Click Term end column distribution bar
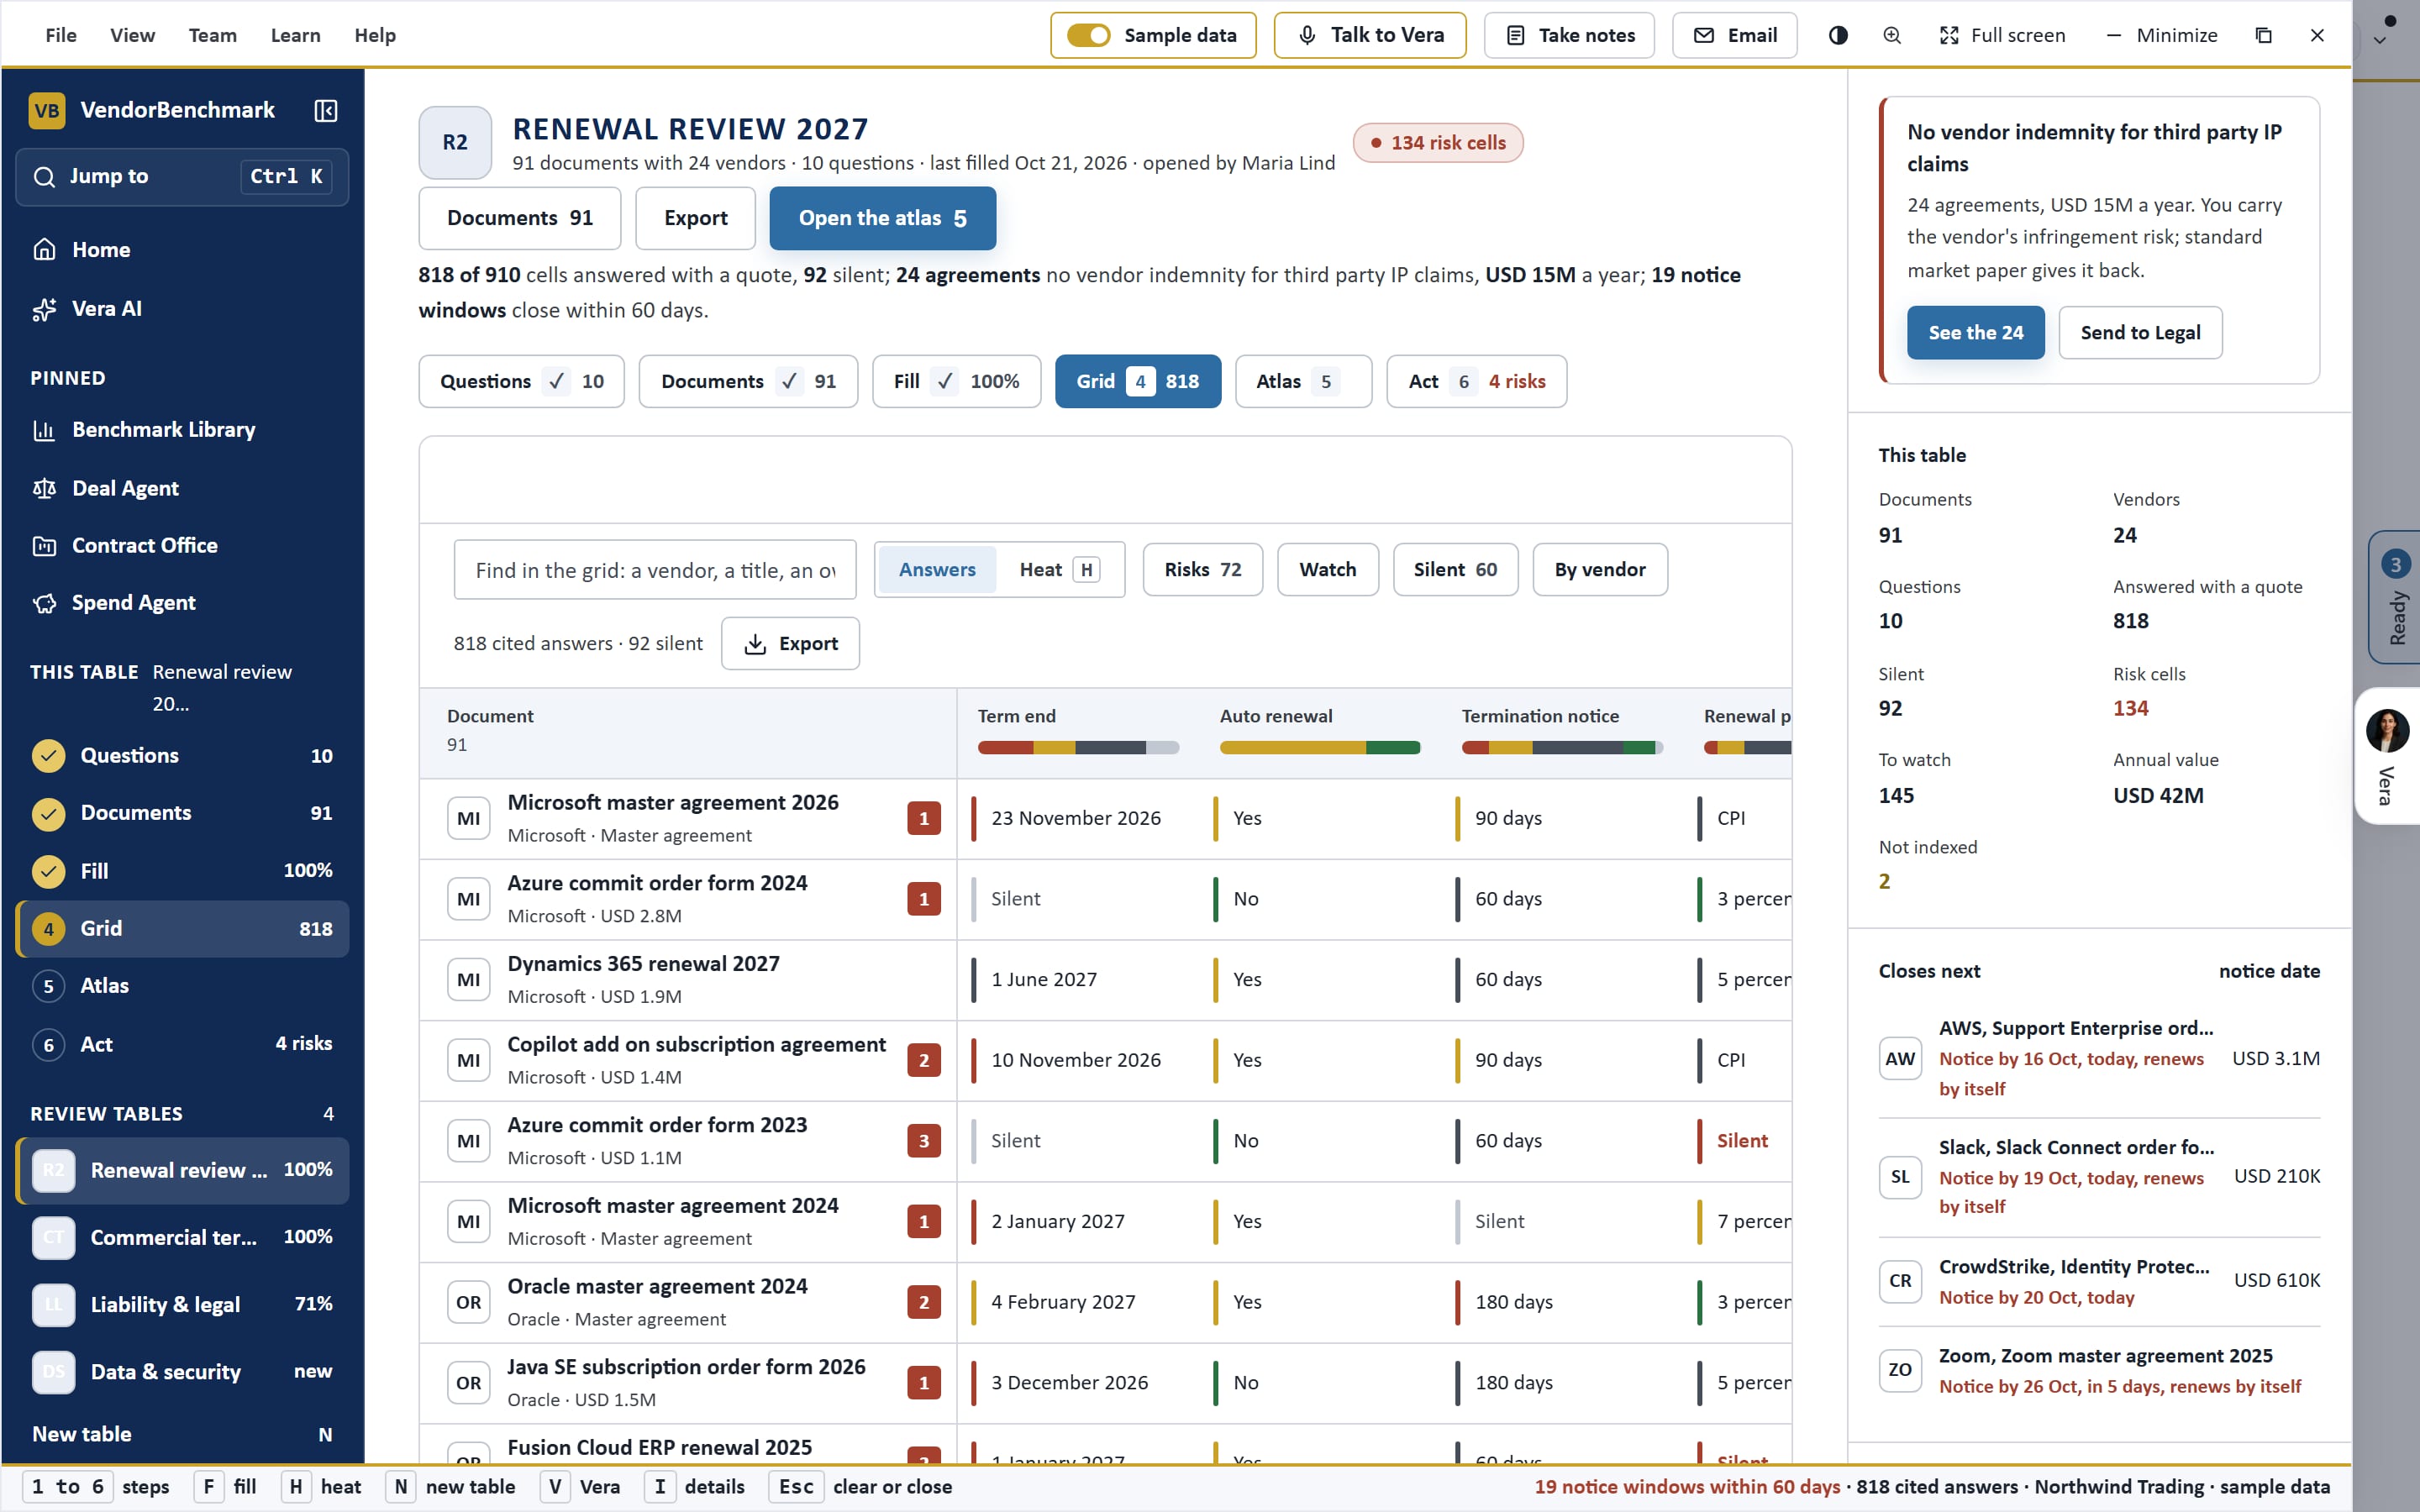 point(1079,748)
